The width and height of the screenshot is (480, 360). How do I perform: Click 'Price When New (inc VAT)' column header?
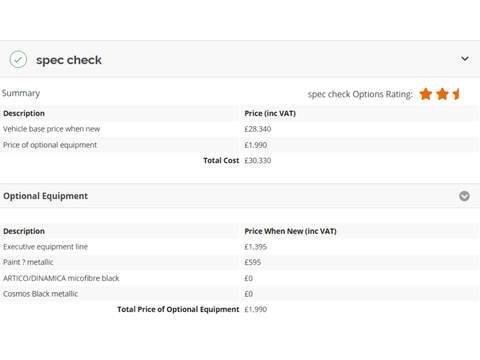[x=290, y=231]
